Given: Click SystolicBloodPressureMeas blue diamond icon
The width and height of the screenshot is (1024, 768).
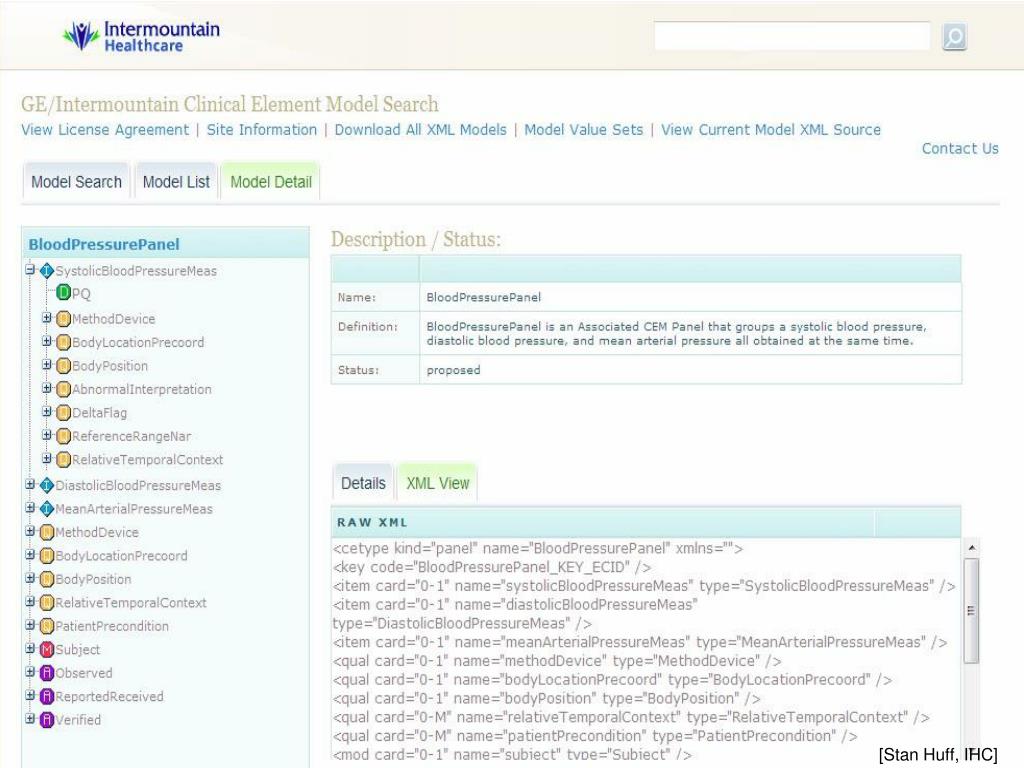Looking at the screenshot, I should point(46,270).
